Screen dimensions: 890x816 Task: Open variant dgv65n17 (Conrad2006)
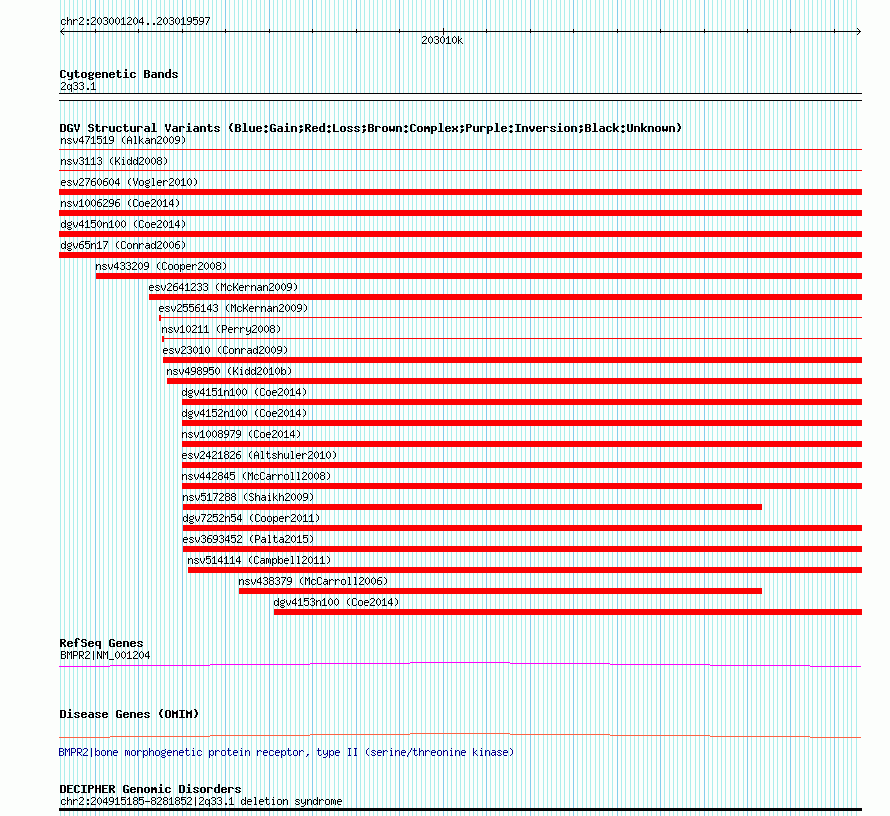click(123, 245)
